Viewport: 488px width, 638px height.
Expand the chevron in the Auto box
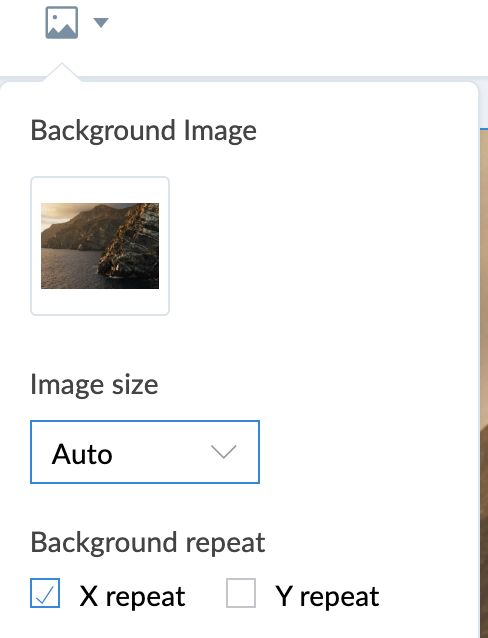point(223,452)
